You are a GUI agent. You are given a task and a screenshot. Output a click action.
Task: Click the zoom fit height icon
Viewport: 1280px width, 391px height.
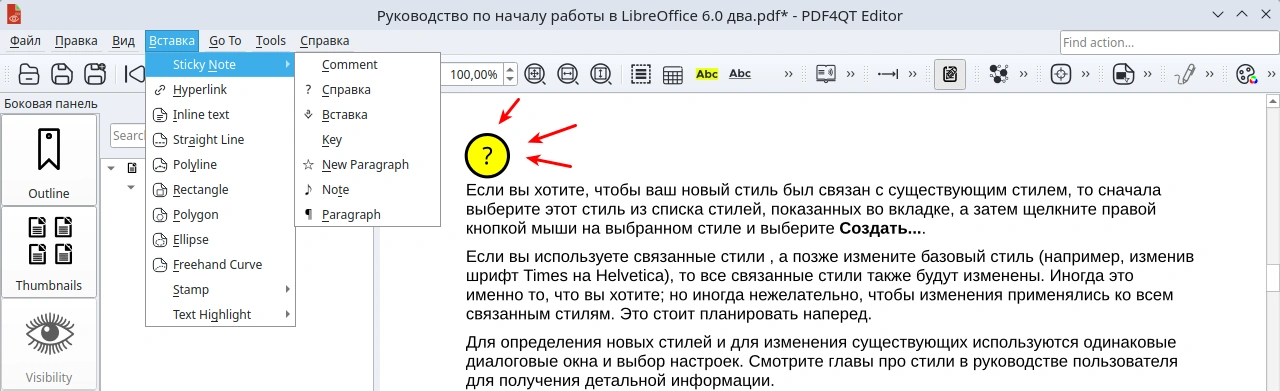click(x=601, y=74)
